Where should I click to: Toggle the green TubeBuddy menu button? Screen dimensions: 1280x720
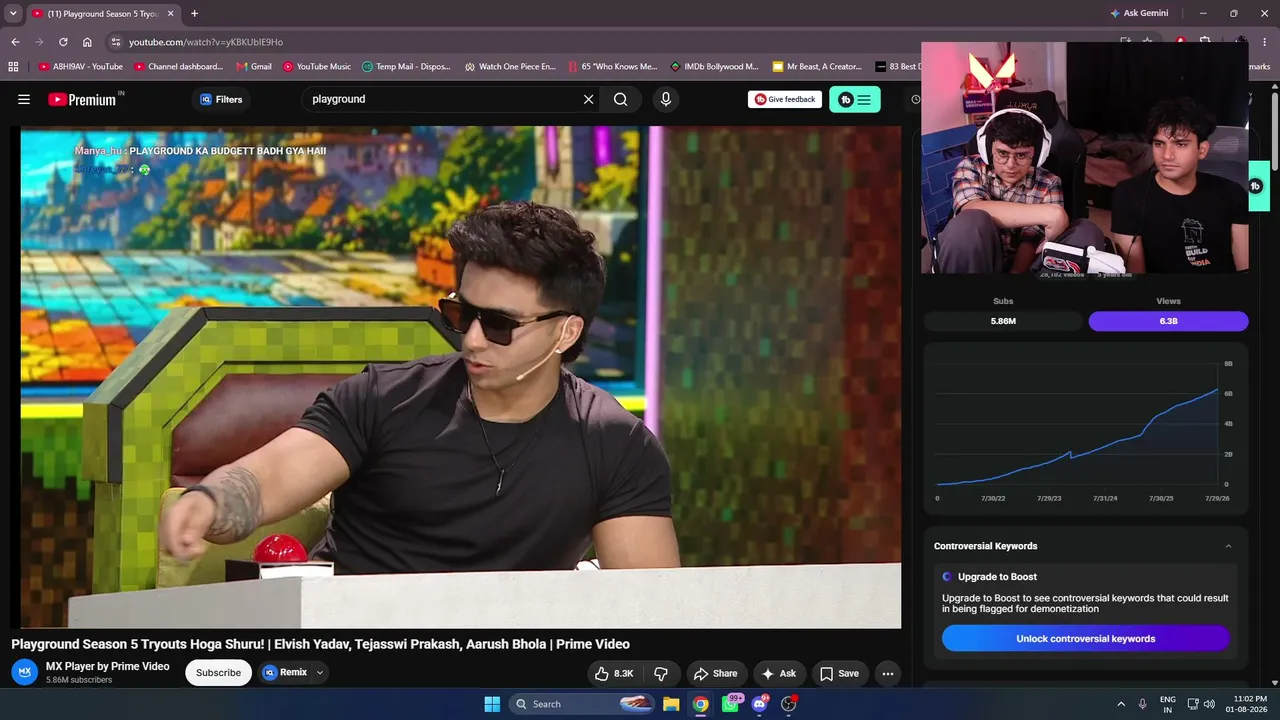pos(855,99)
